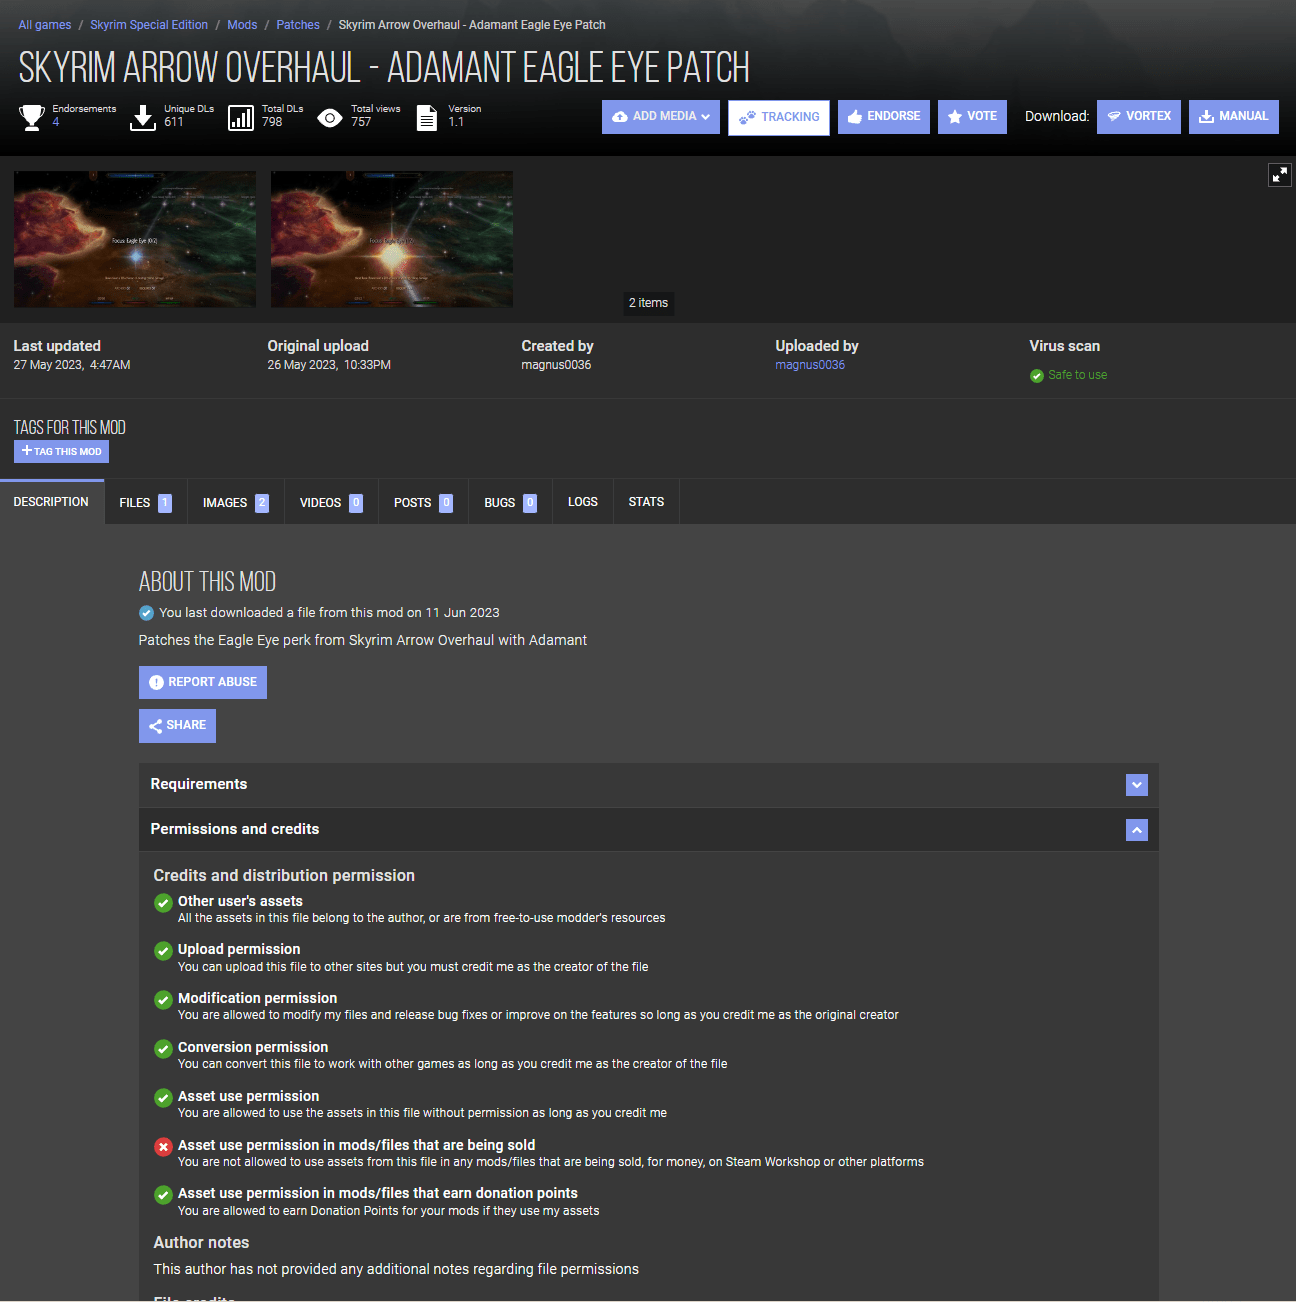Screen dimensions: 1296x1302
Task: Switch to the Files tab
Action: 144,503
